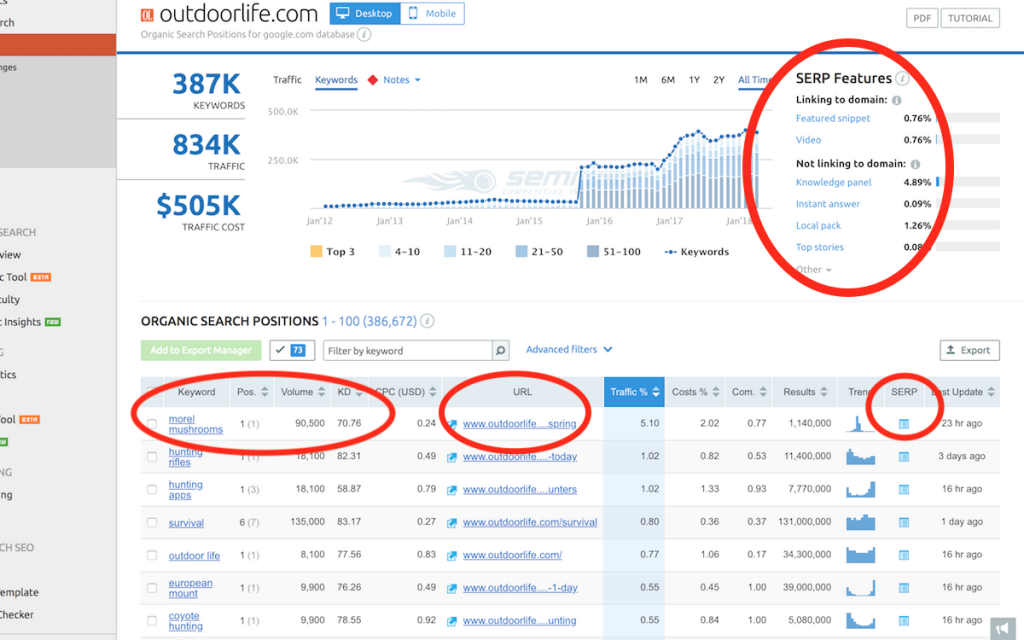The width and height of the screenshot is (1024, 640).
Task: Tick checkbox for coyote hunting row
Action: pyautogui.click(x=152, y=620)
